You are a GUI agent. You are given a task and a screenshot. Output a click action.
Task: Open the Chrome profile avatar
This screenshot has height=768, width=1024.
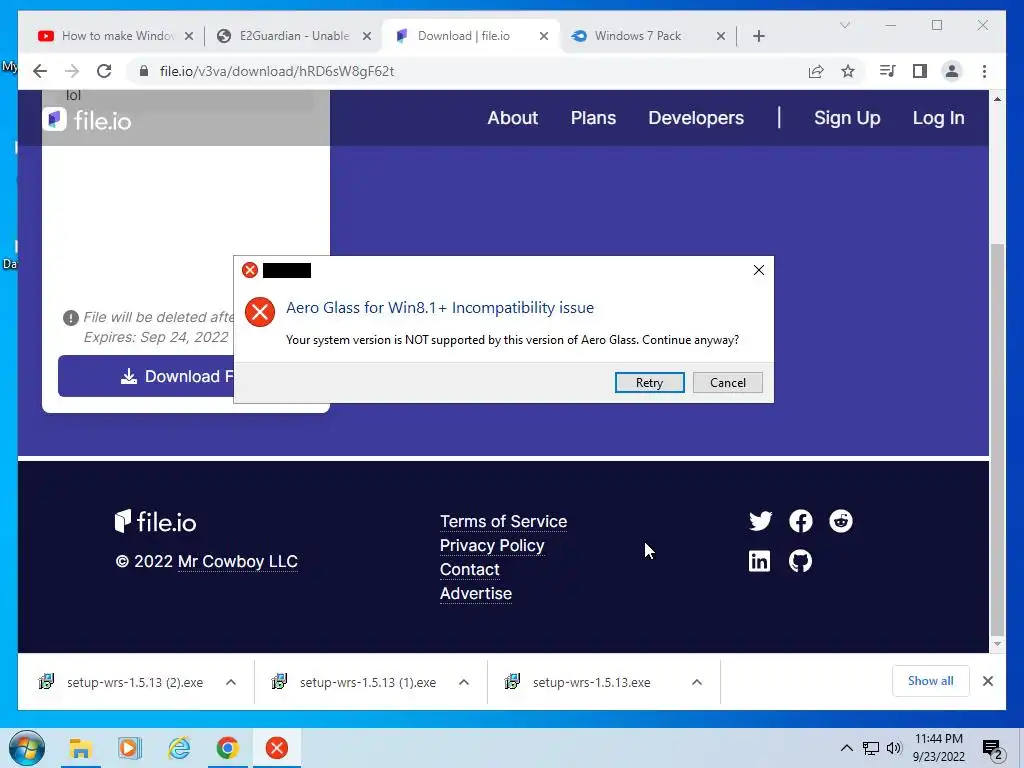click(x=952, y=71)
